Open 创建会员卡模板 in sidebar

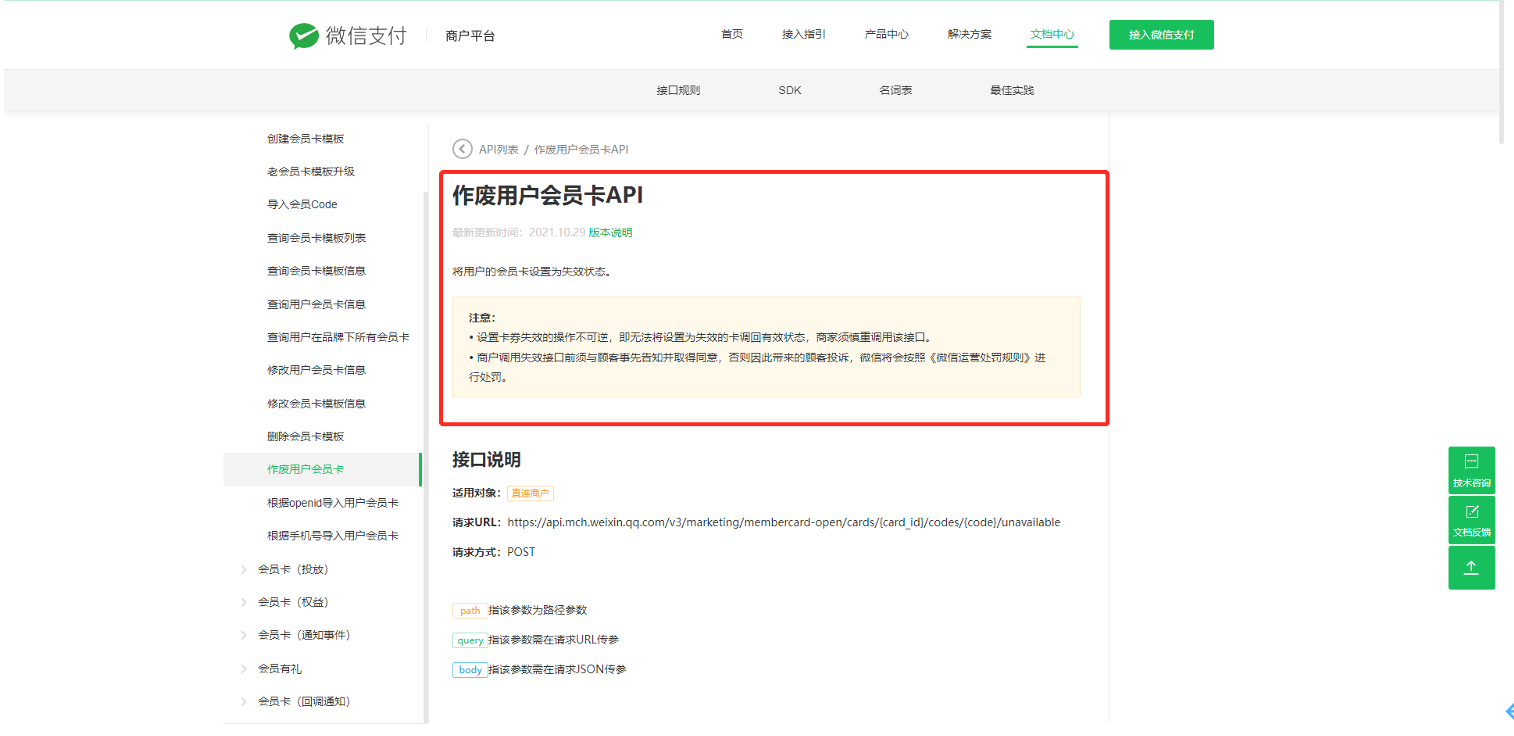pyautogui.click(x=305, y=139)
